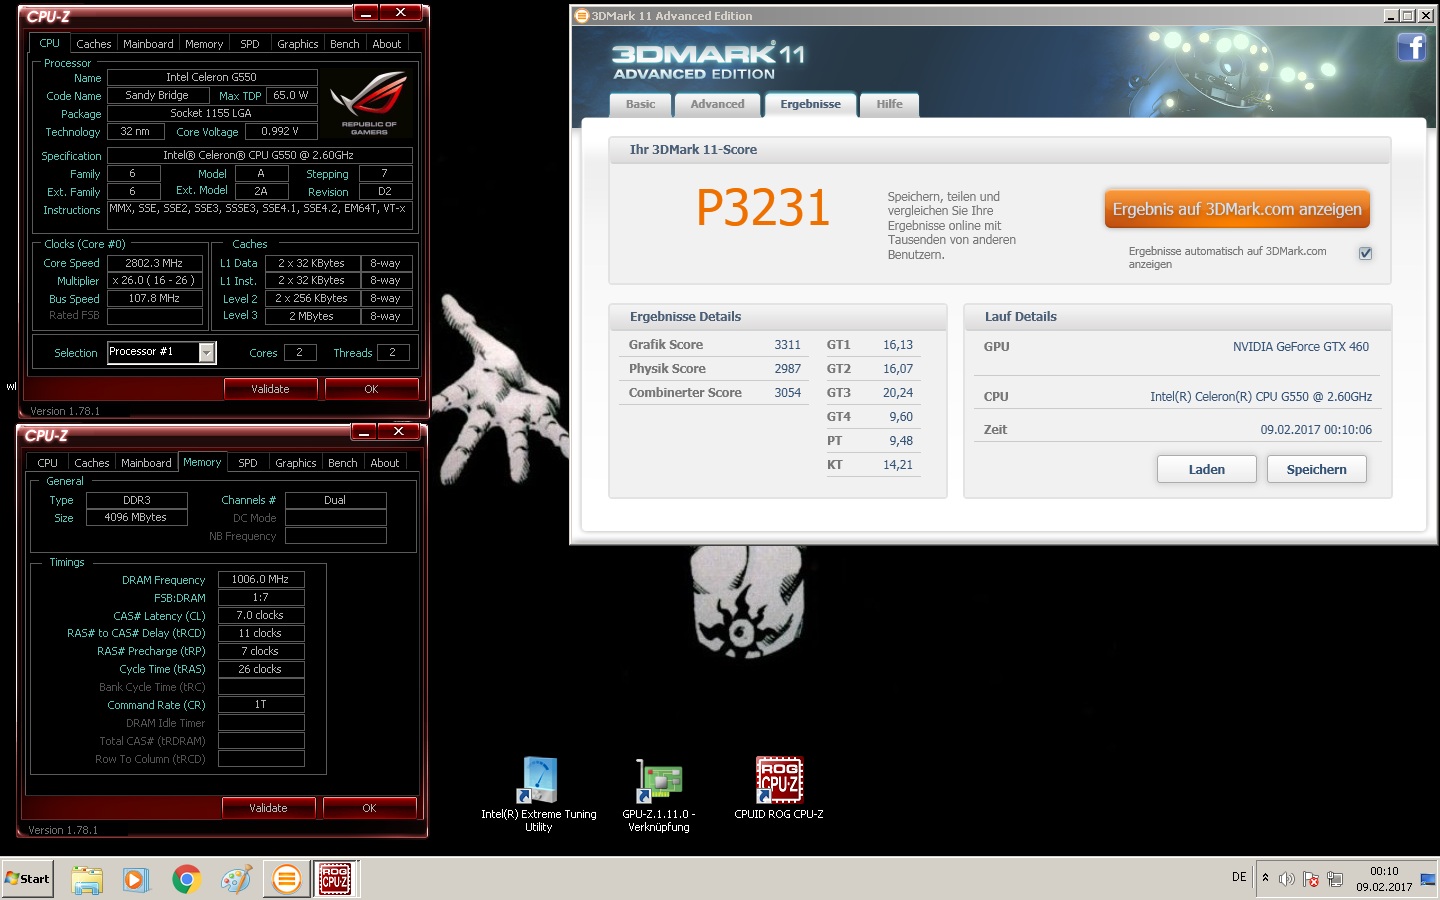The height and width of the screenshot is (900, 1440).
Task: Open CPUID ROG CPU-Z desktop shortcut
Action: point(779,789)
